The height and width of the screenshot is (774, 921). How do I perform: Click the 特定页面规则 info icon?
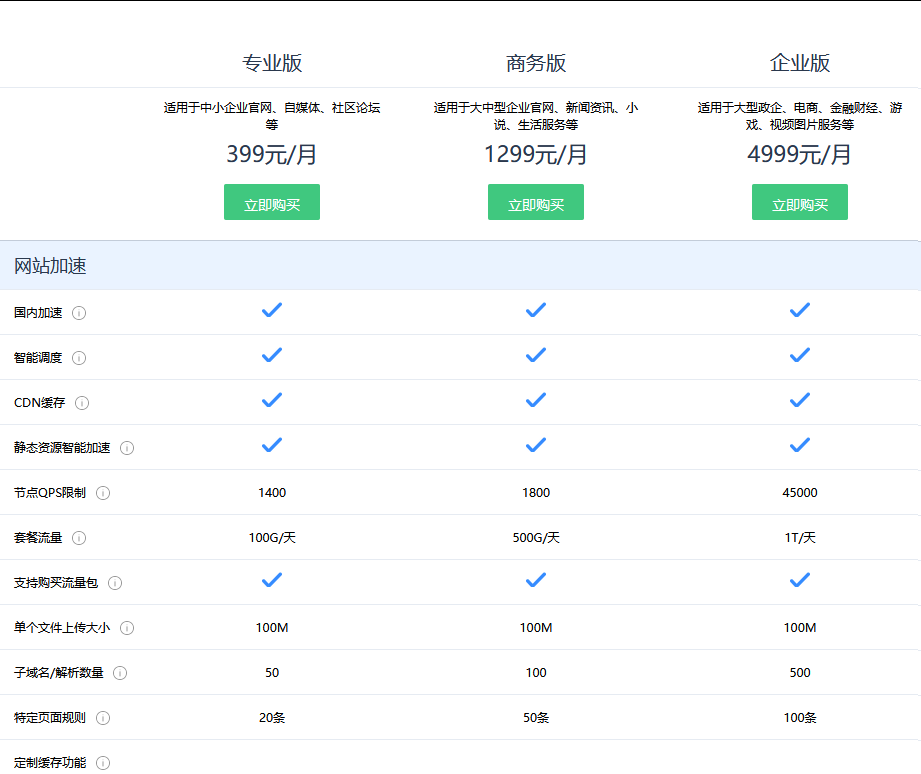click(103, 718)
